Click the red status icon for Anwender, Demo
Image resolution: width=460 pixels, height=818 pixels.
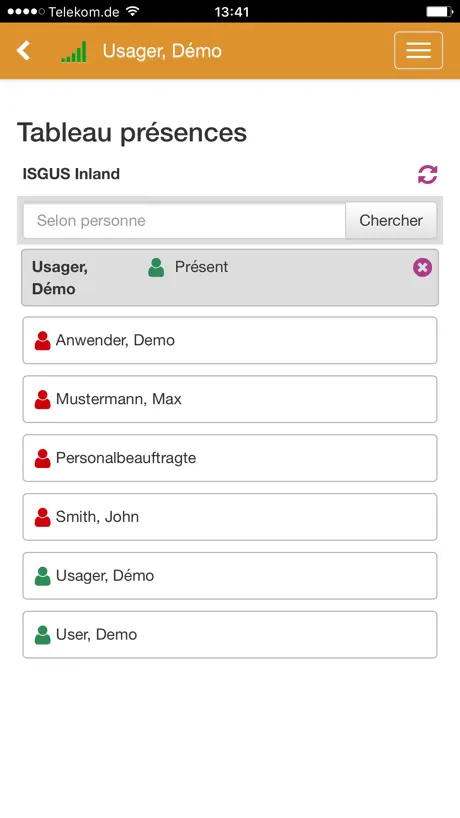(x=43, y=341)
